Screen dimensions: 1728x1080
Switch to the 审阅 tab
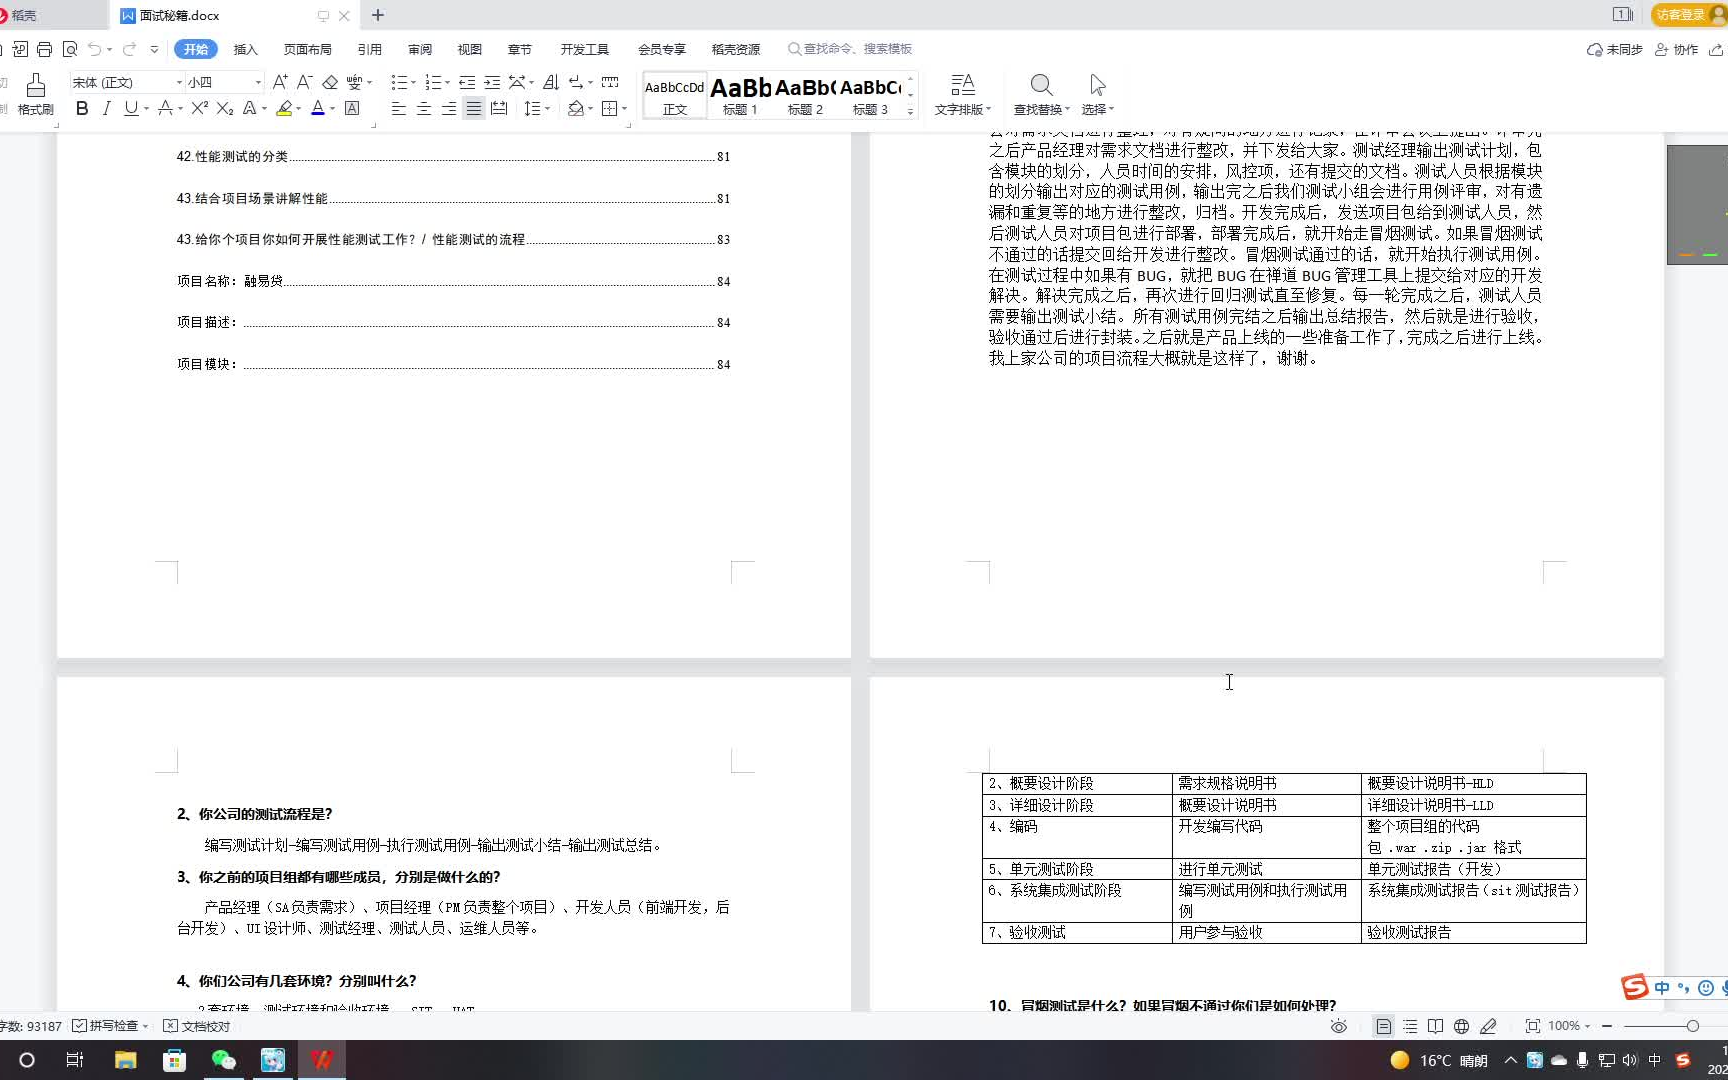(420, 49)
